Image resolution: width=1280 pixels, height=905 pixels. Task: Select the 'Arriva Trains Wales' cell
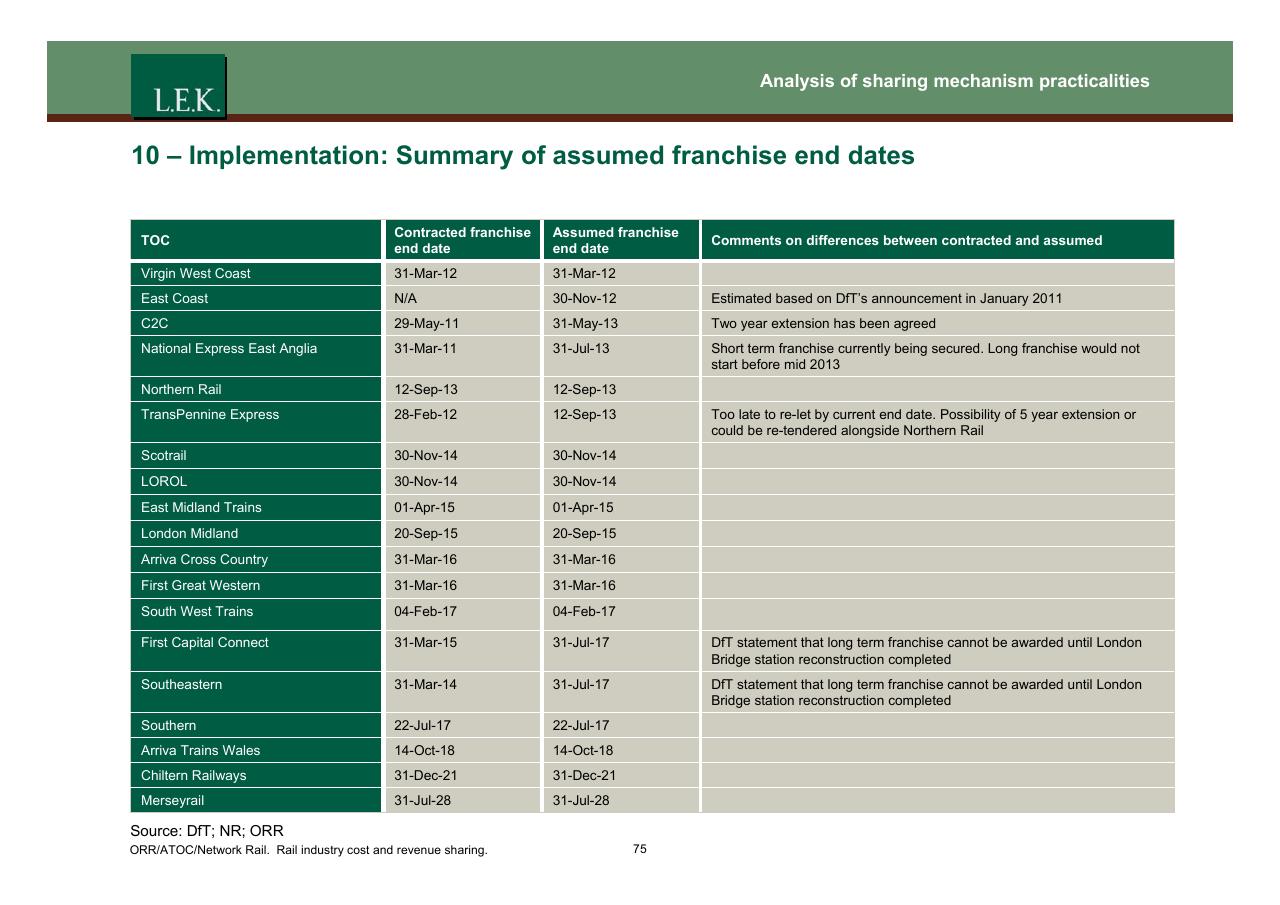click(x=256, y=750)
